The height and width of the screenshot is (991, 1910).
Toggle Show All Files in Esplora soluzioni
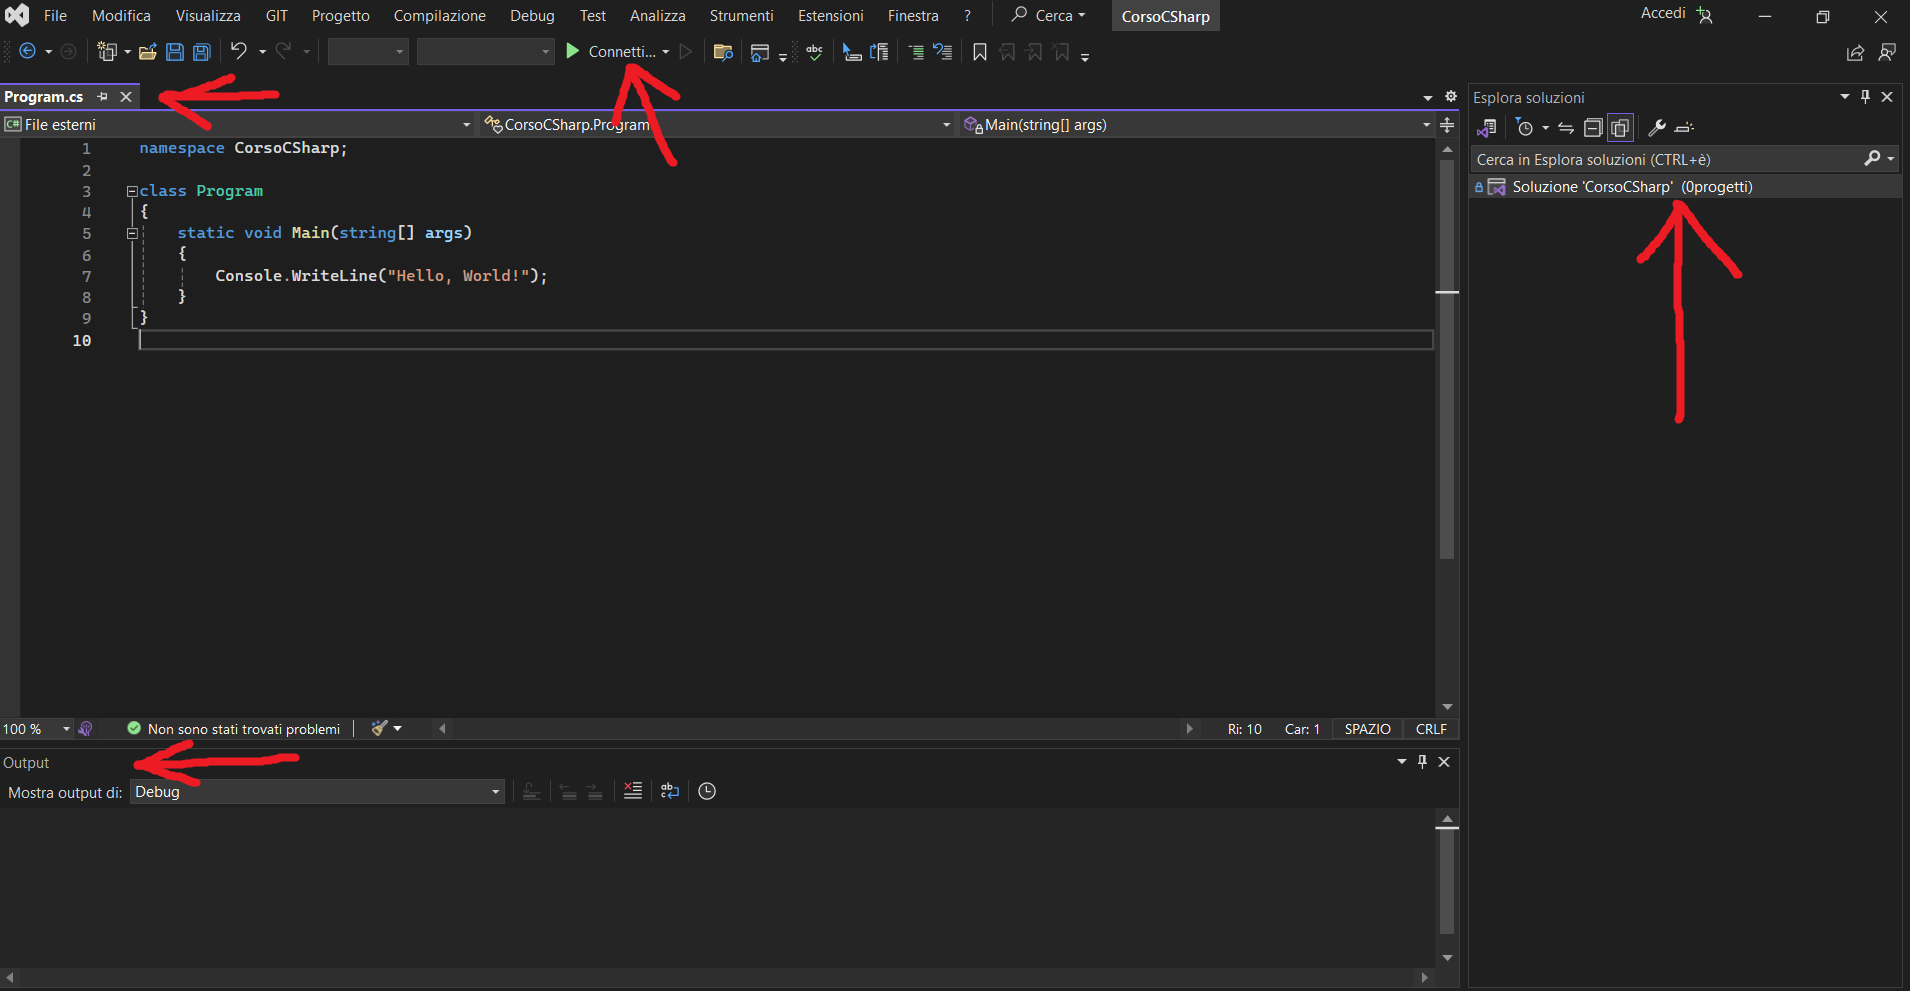(x=1620, y=127)
